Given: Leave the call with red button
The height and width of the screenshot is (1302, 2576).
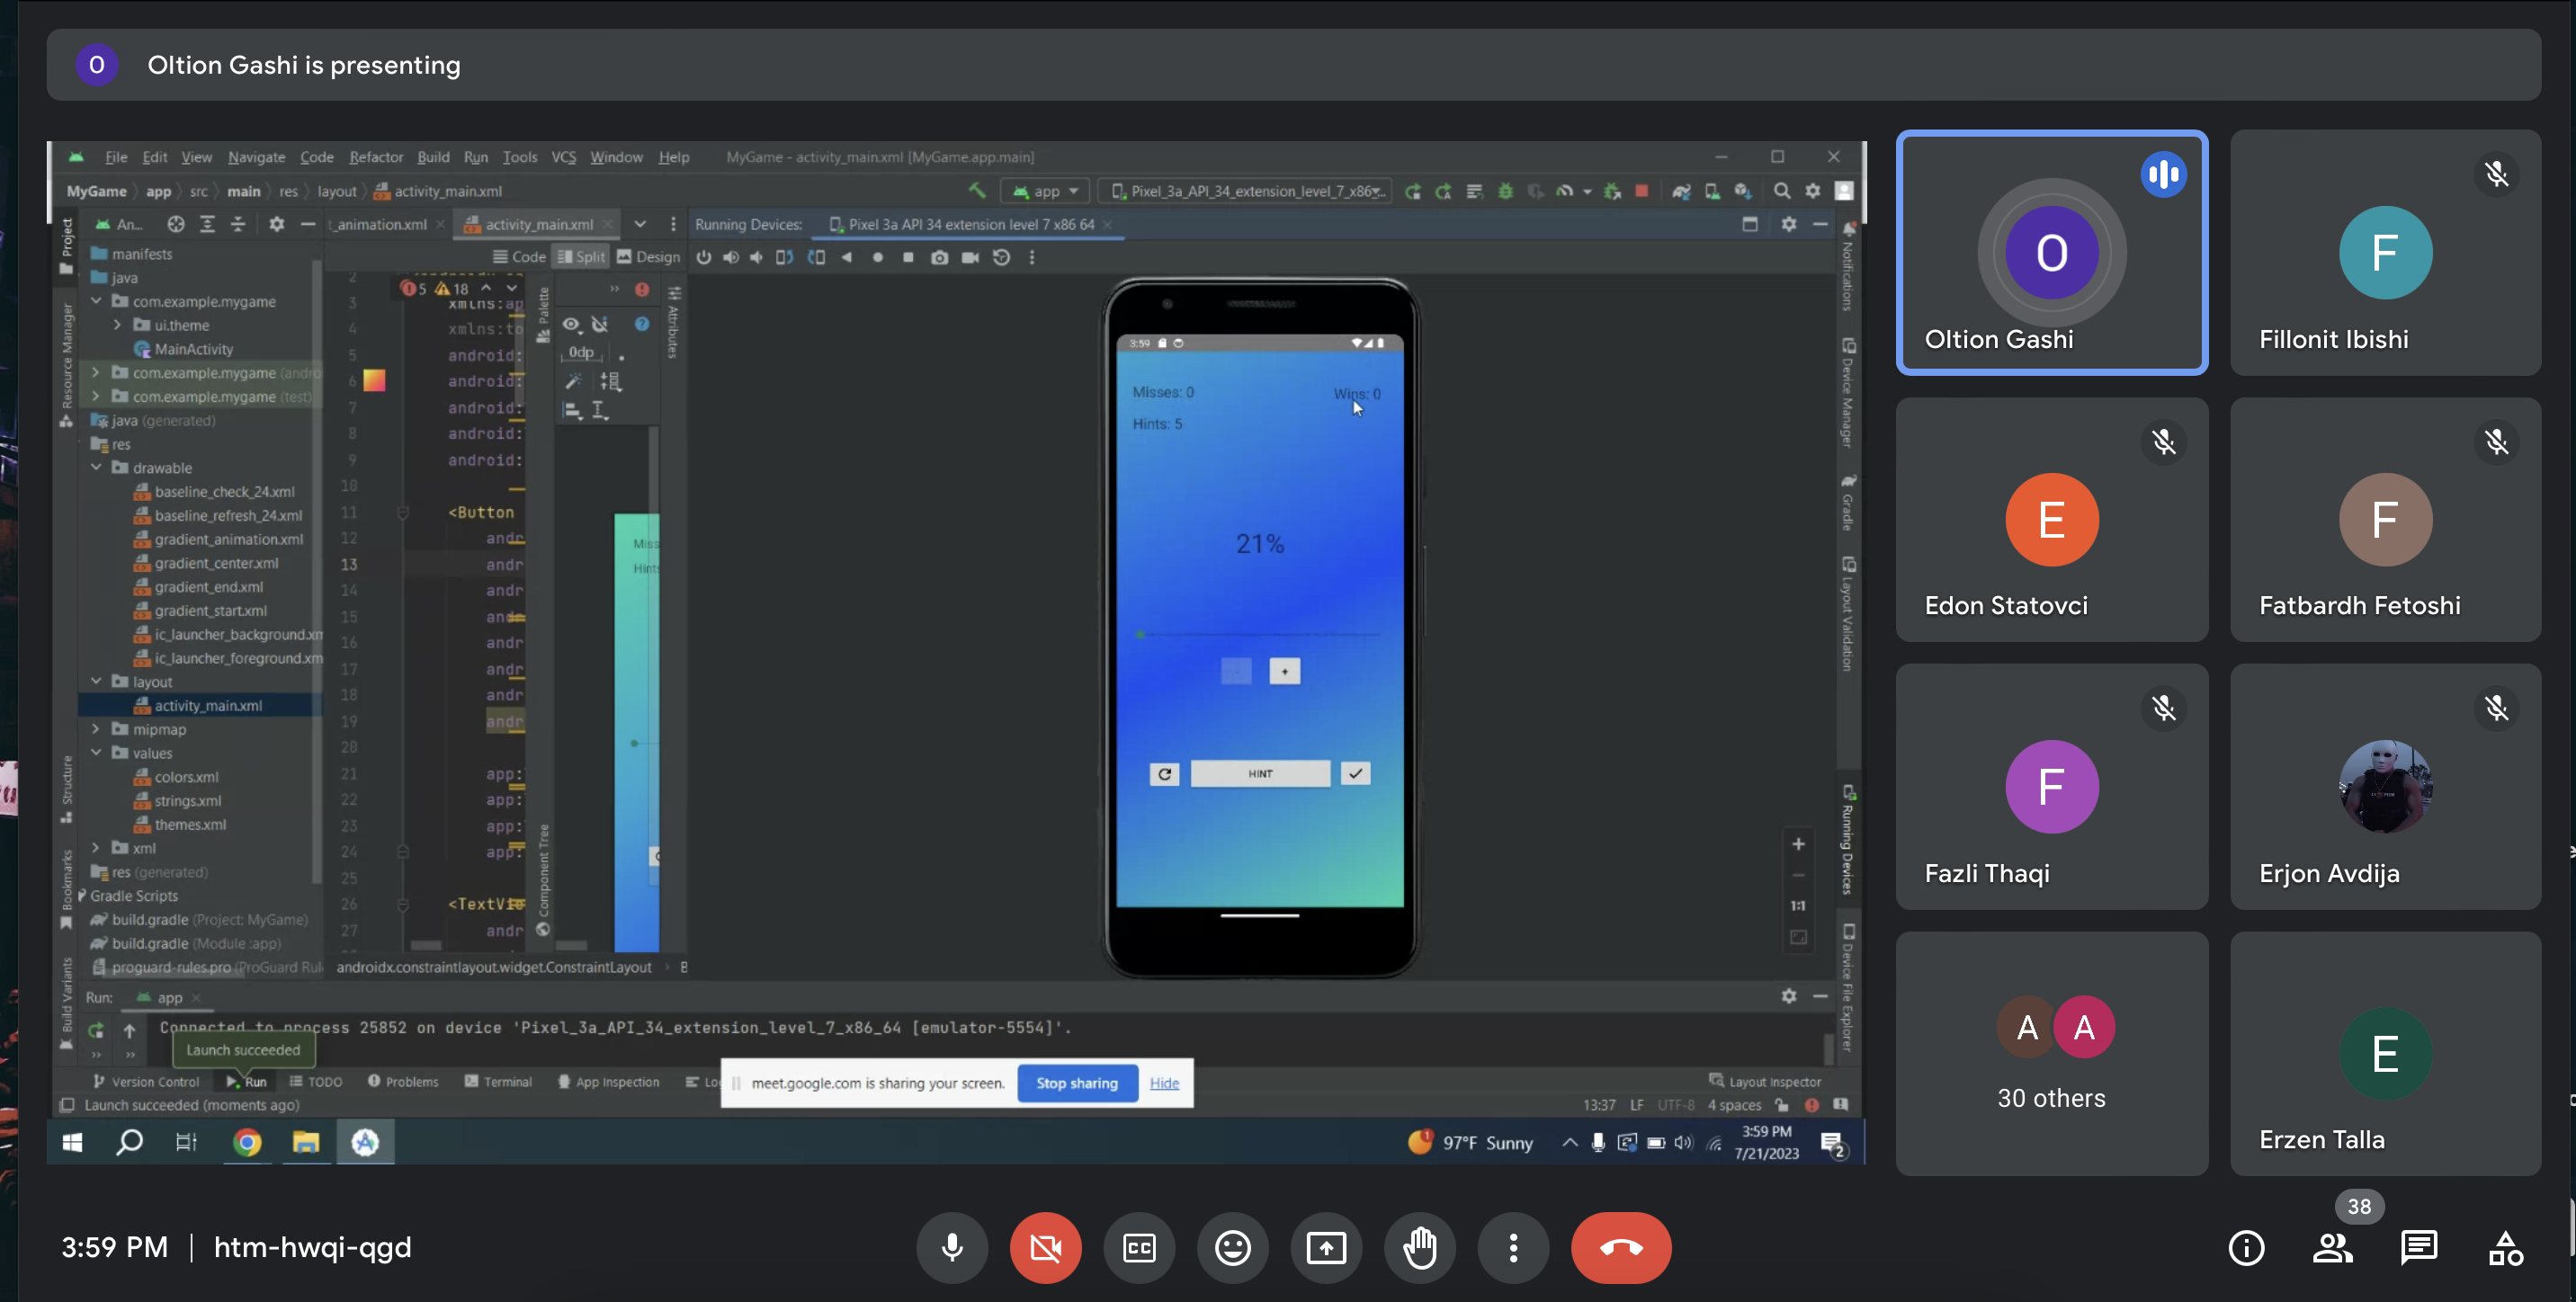Looking at the screenshot, I should [1620, 1248].
